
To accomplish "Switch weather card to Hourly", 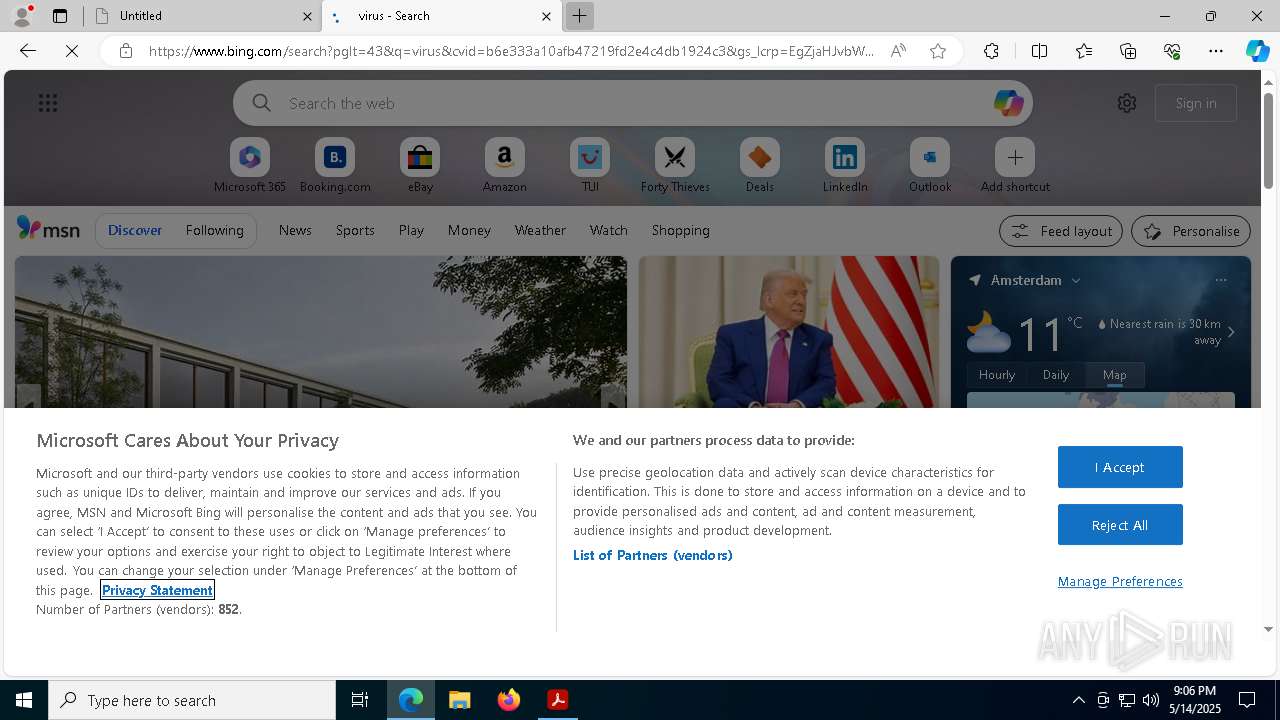I will pos(997,375).
